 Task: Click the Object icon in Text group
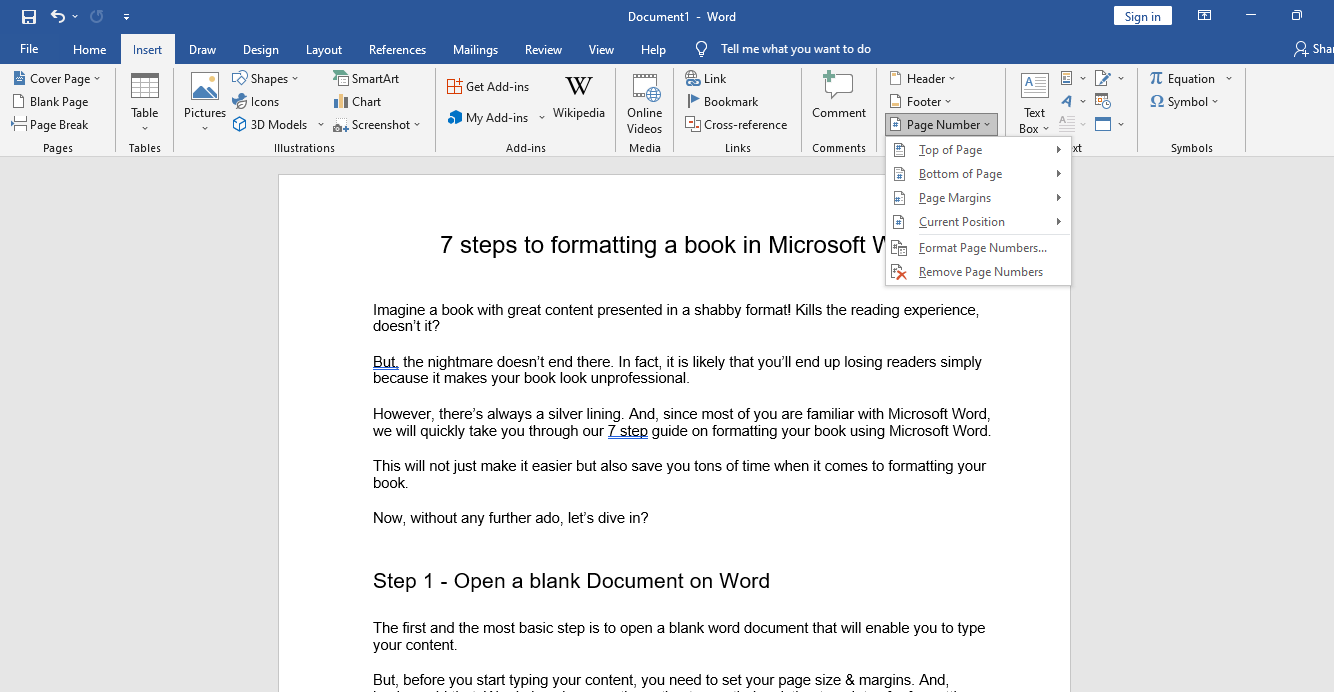(1103, 124)
